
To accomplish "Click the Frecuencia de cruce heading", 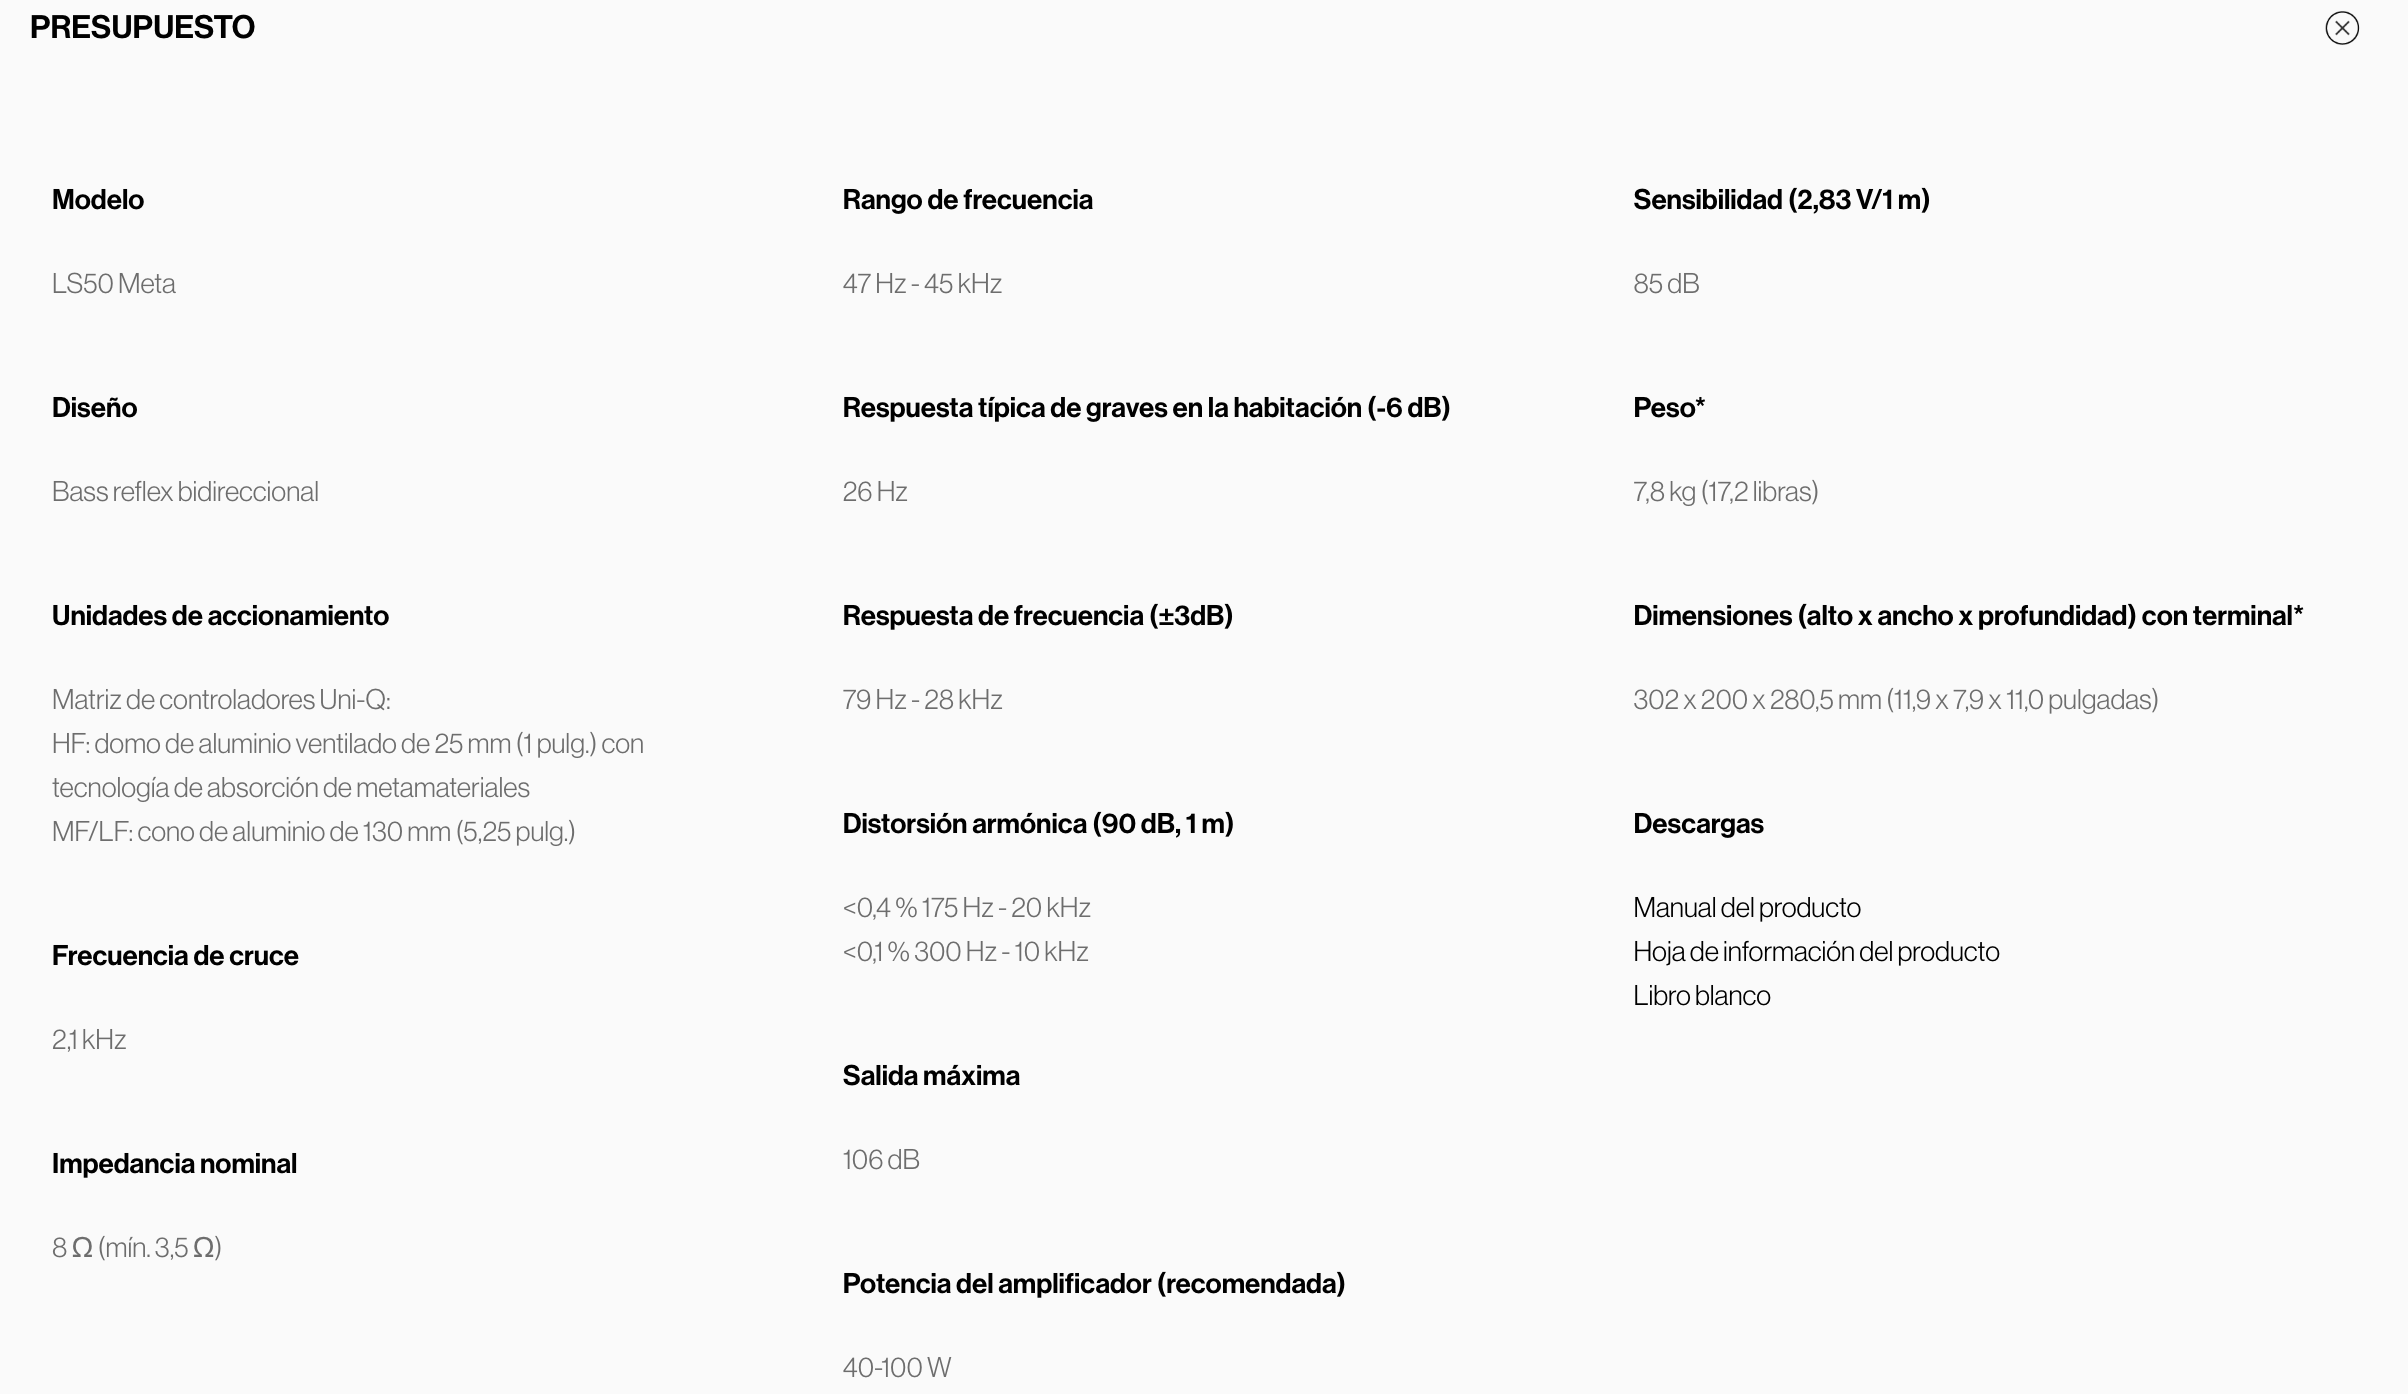I will [175, 956].
